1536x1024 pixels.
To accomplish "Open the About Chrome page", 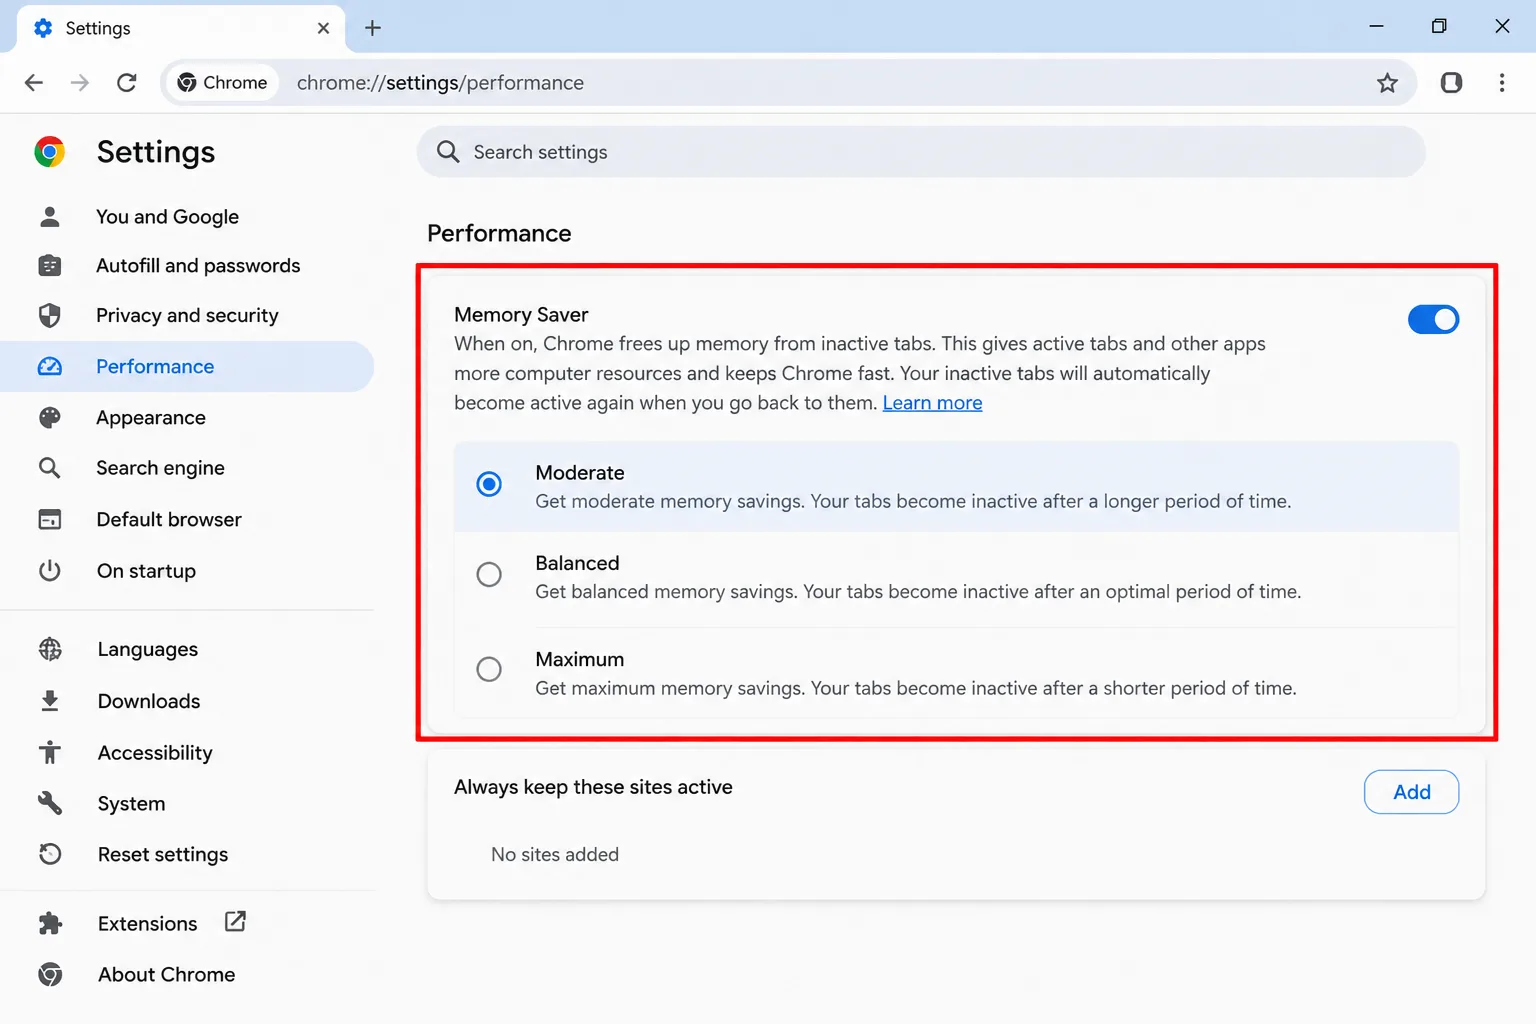I will (x=187, y=974).
